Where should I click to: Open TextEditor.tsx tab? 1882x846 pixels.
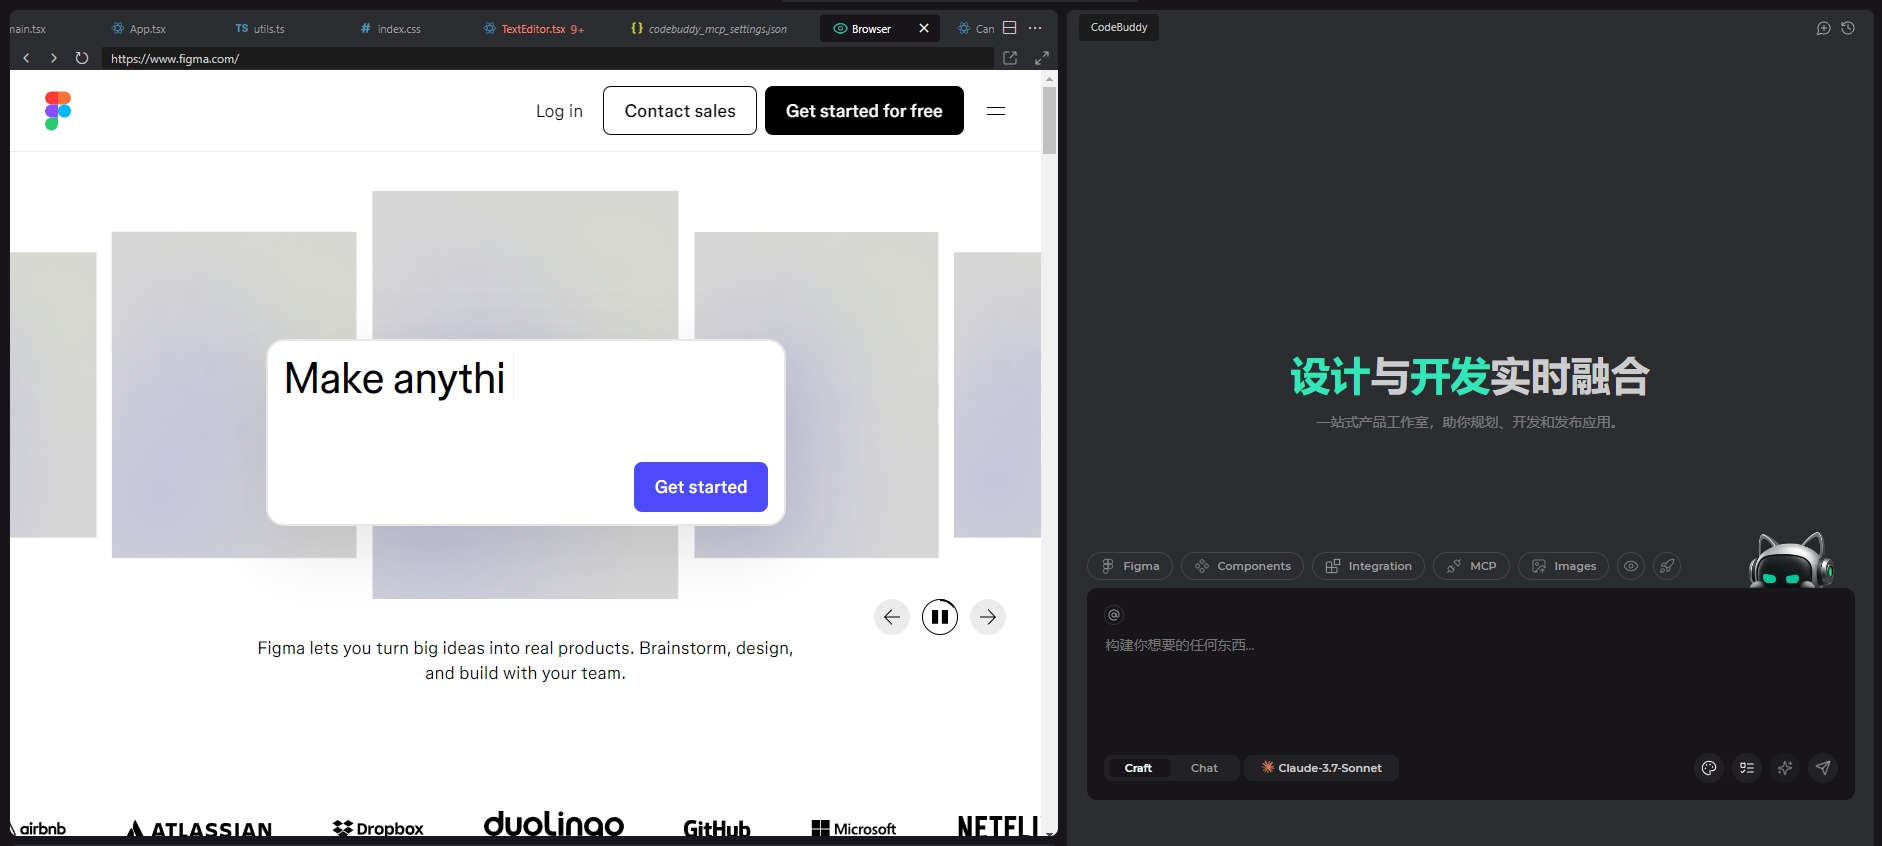click(x=534, y=29)
